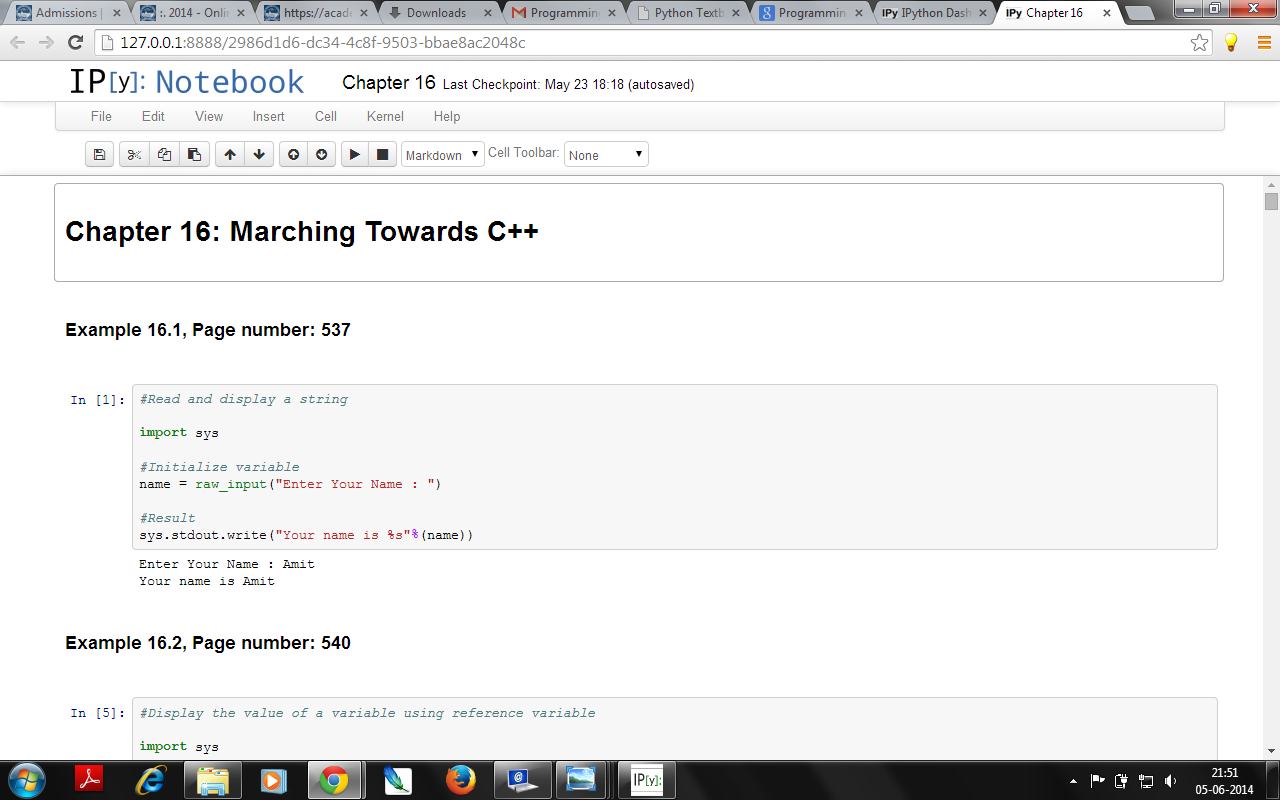Screen dimensions: 1280x800
Task: Save the notebook with the floppy disk icon
Action: pos(99,155)
